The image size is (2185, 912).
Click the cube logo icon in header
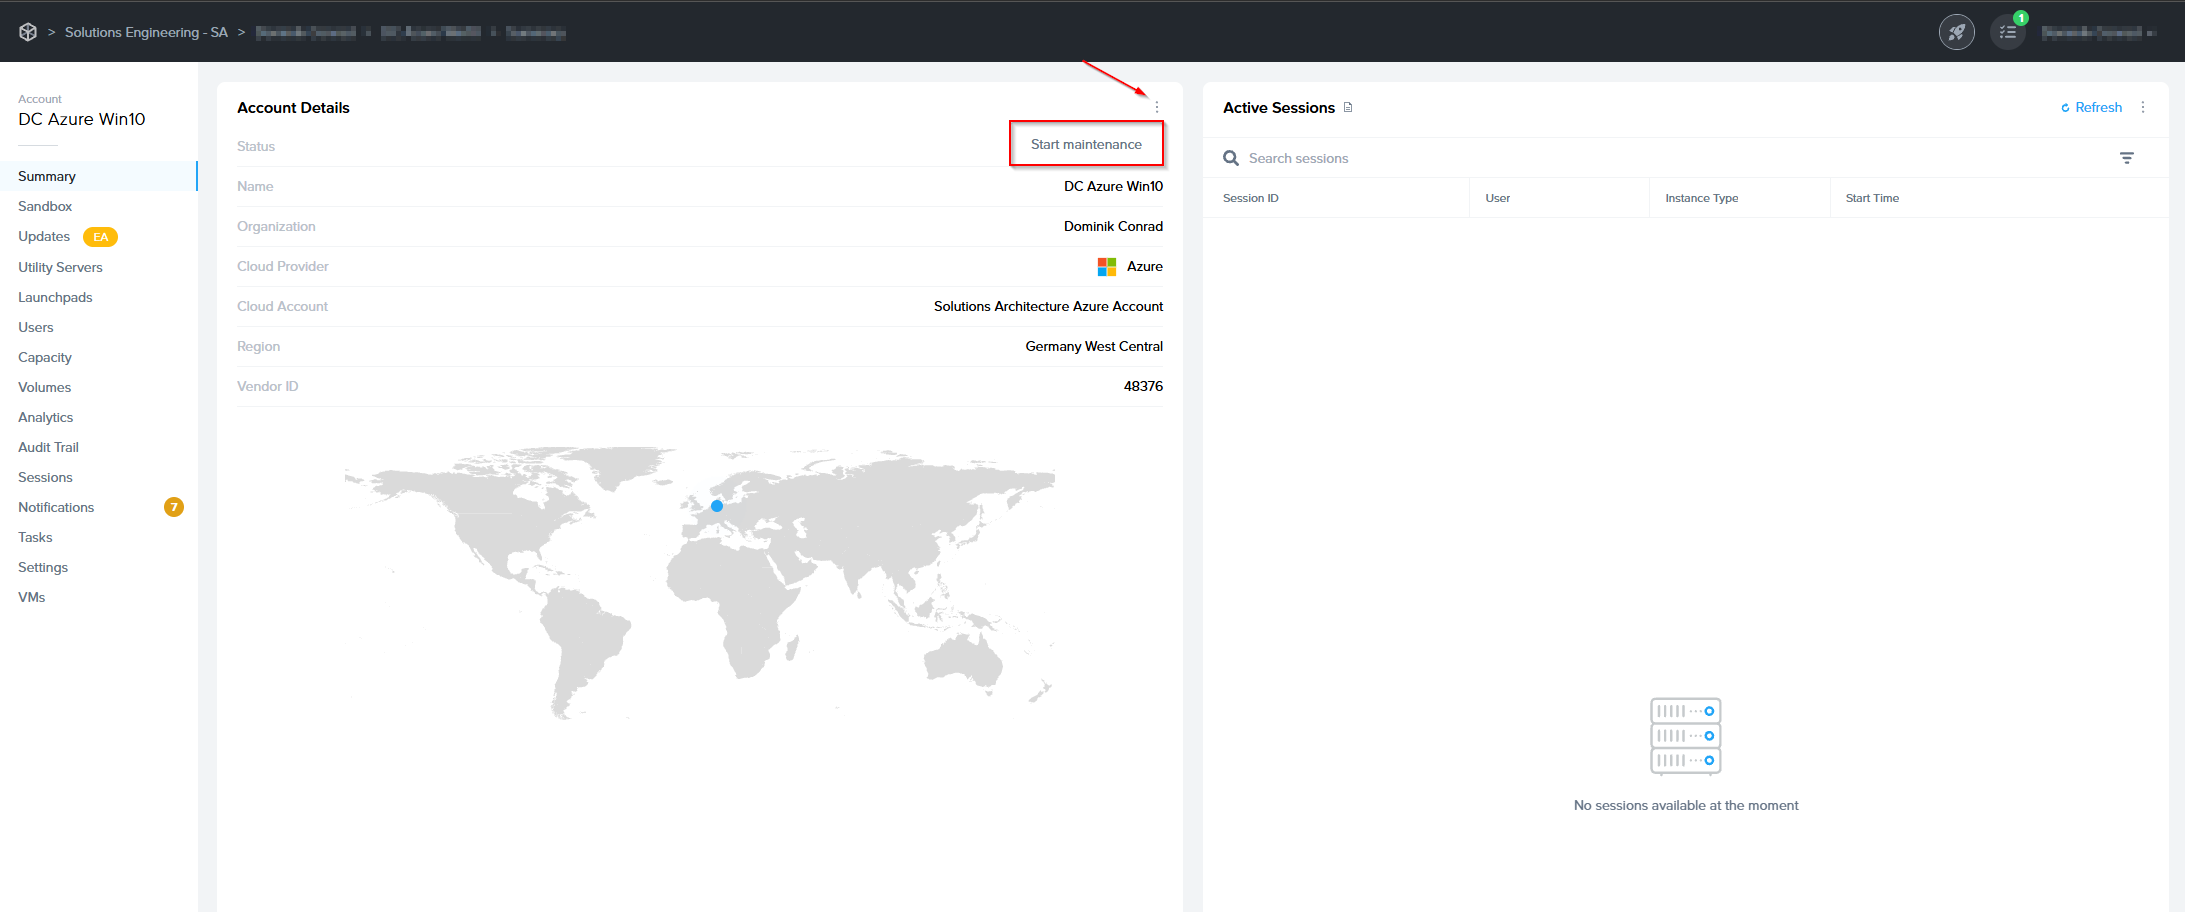pos(28,32)
